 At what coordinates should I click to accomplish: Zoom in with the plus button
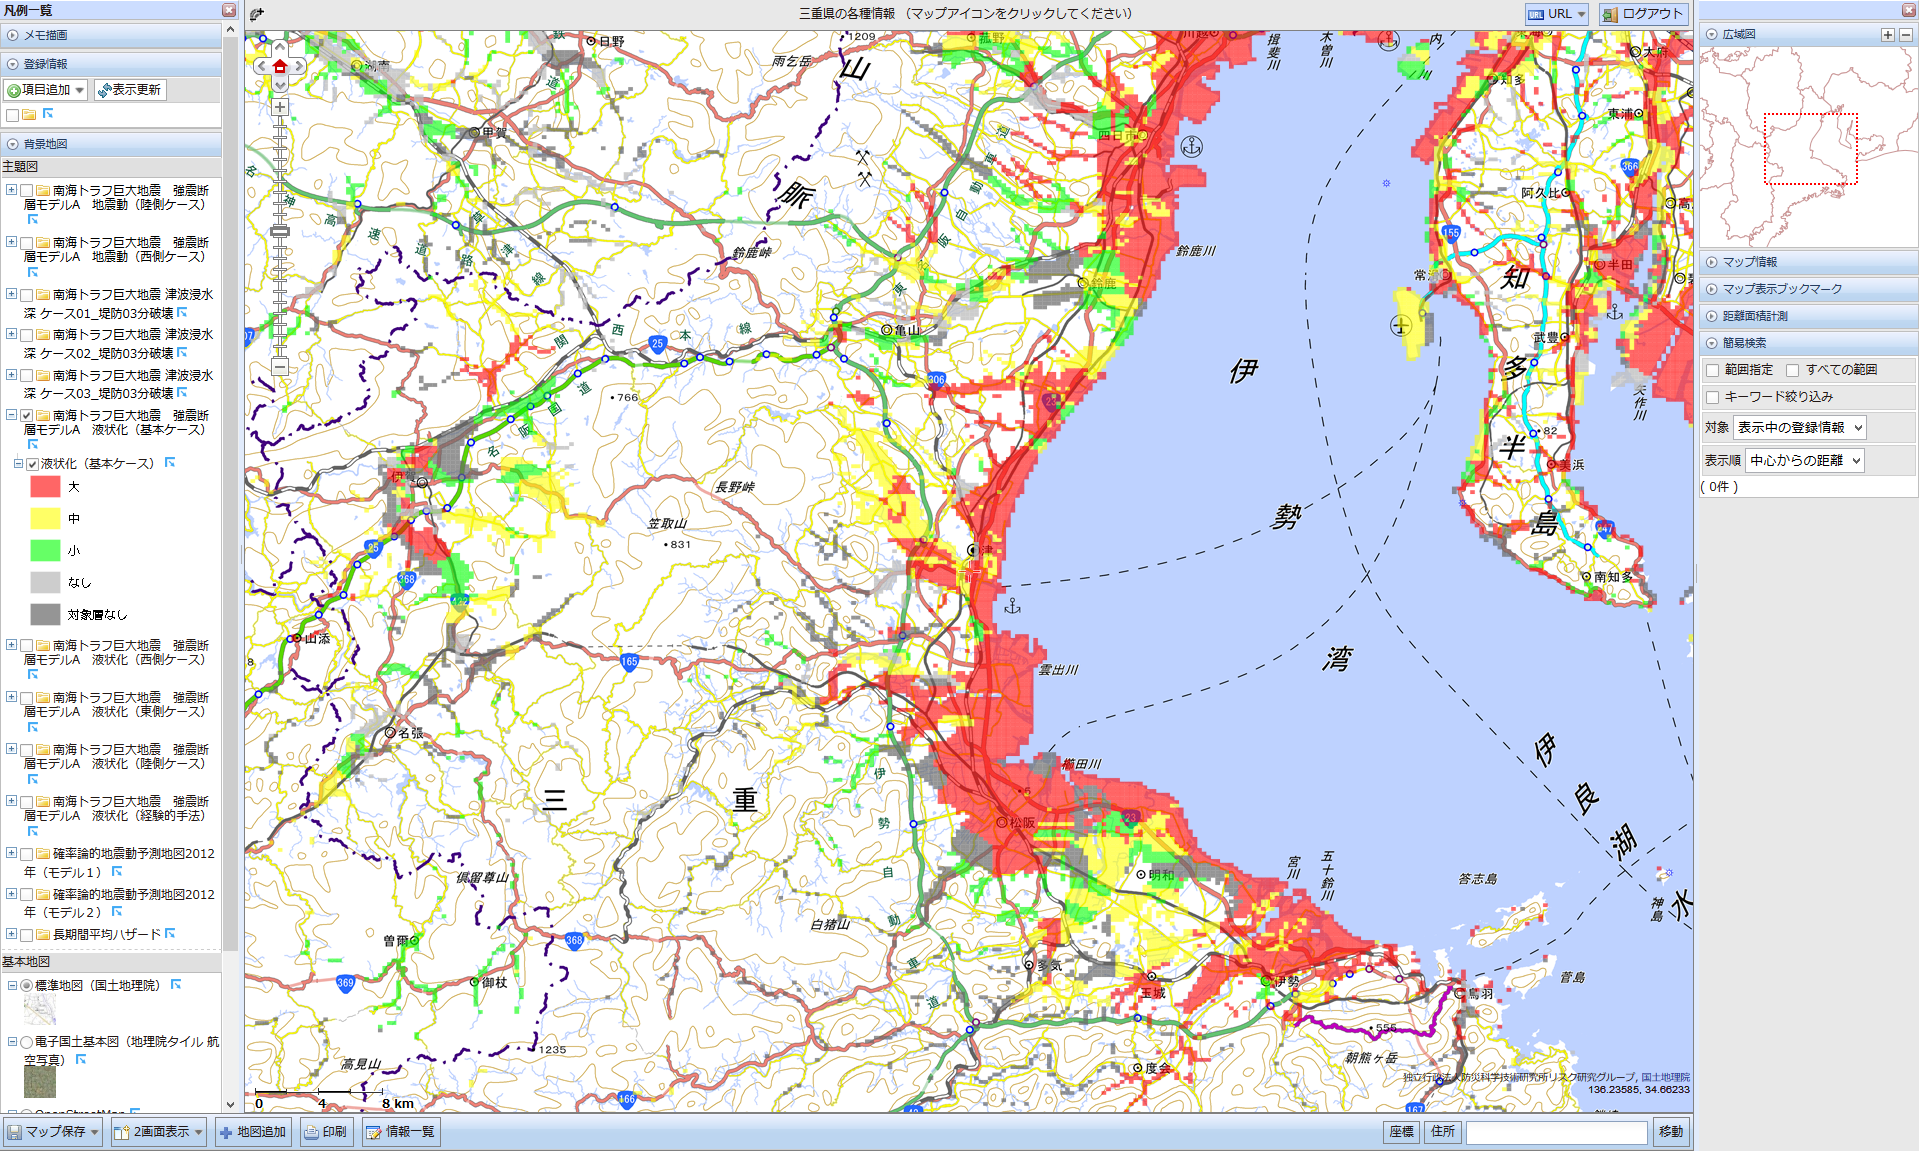pyautogui.click(x=280, y=107)
